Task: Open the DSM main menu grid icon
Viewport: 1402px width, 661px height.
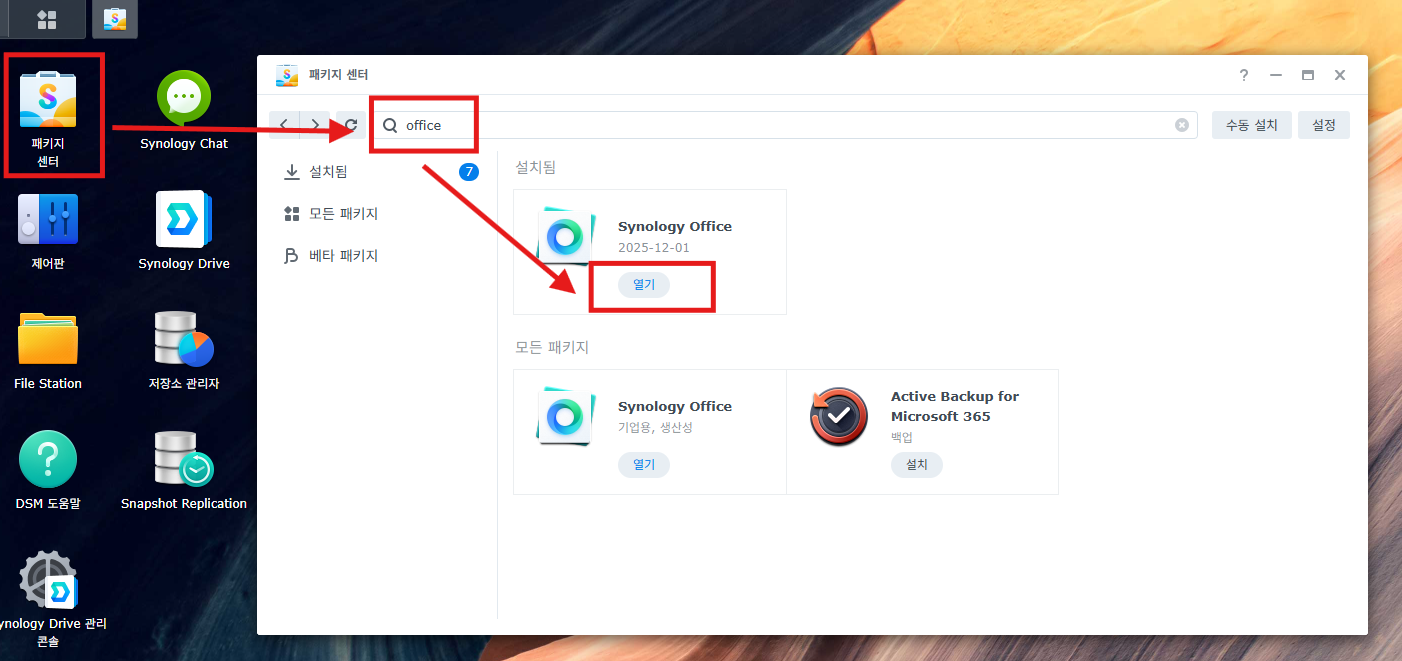Action: coord(46,19)
